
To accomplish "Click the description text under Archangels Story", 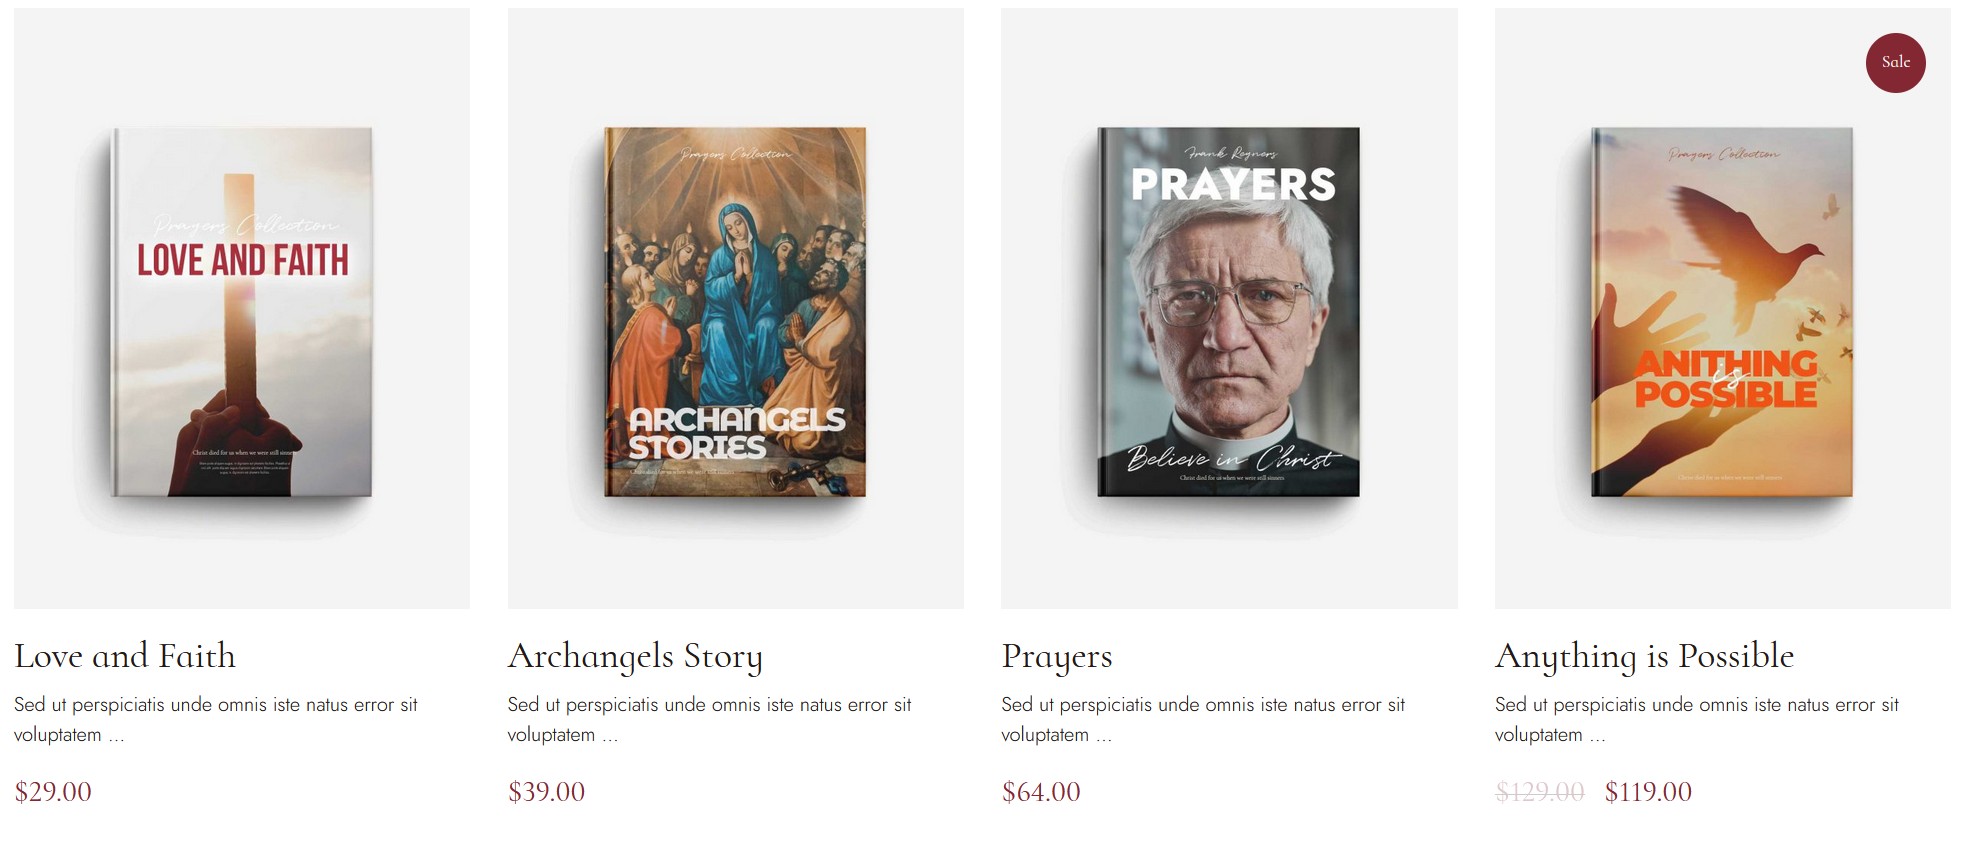I will [x=710, y=719].
